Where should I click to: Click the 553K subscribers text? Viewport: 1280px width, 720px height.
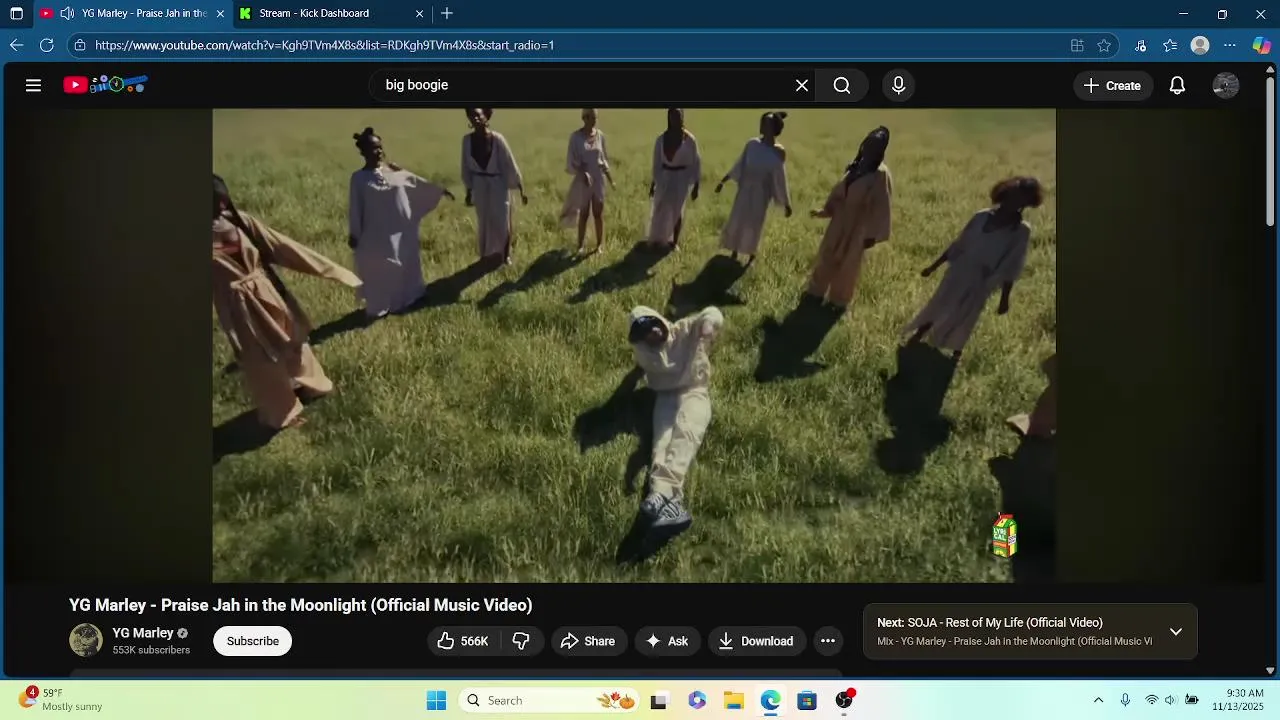151,650
